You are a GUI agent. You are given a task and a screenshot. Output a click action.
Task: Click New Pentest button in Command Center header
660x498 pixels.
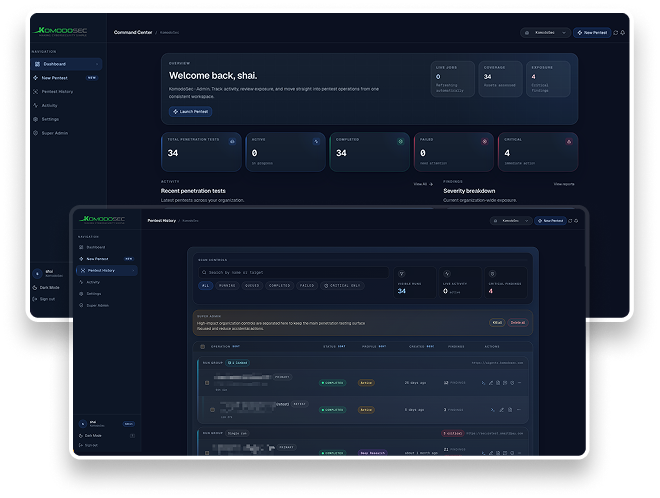592,32
